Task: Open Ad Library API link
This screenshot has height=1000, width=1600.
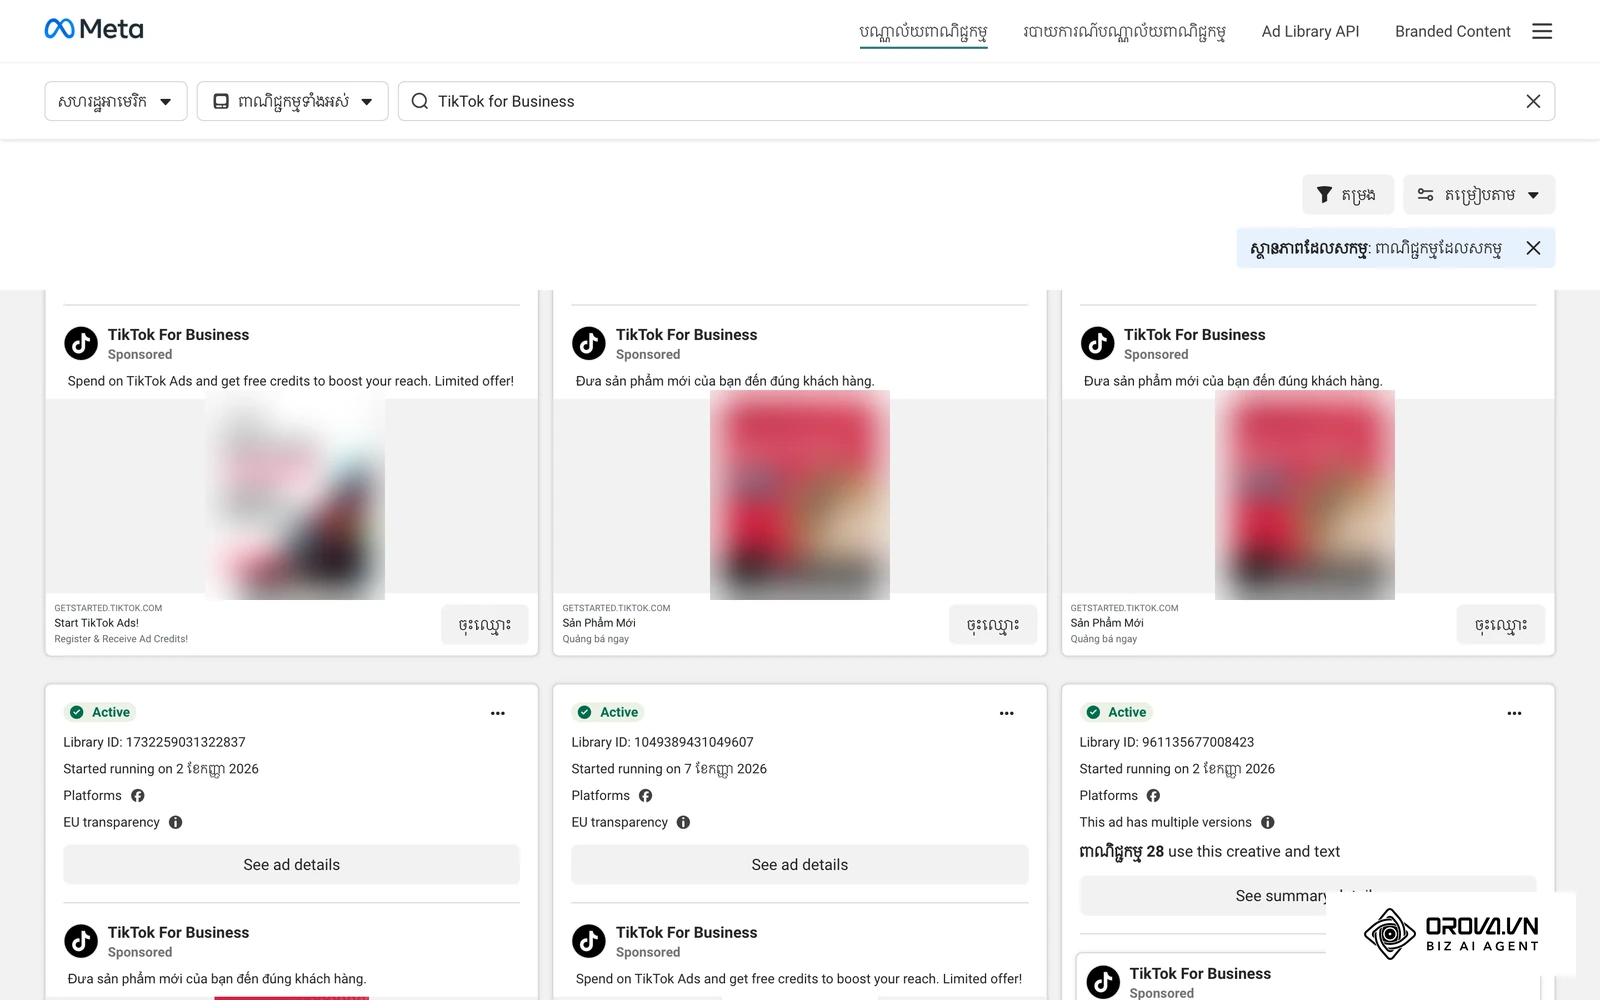Action: pos(1310,31)
